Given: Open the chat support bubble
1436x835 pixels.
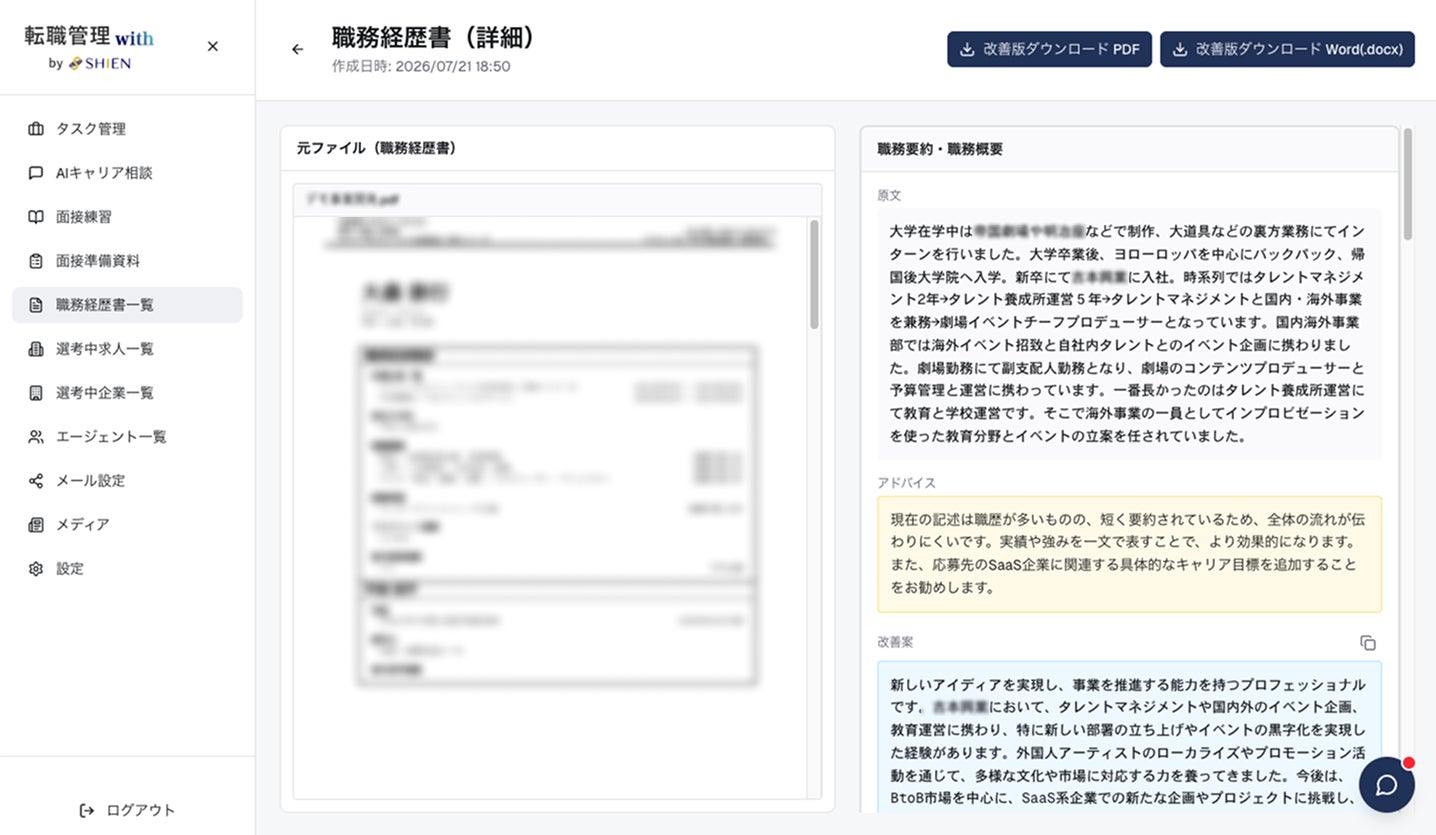Looking at the screenshot, I should (x=1387, y=785).
